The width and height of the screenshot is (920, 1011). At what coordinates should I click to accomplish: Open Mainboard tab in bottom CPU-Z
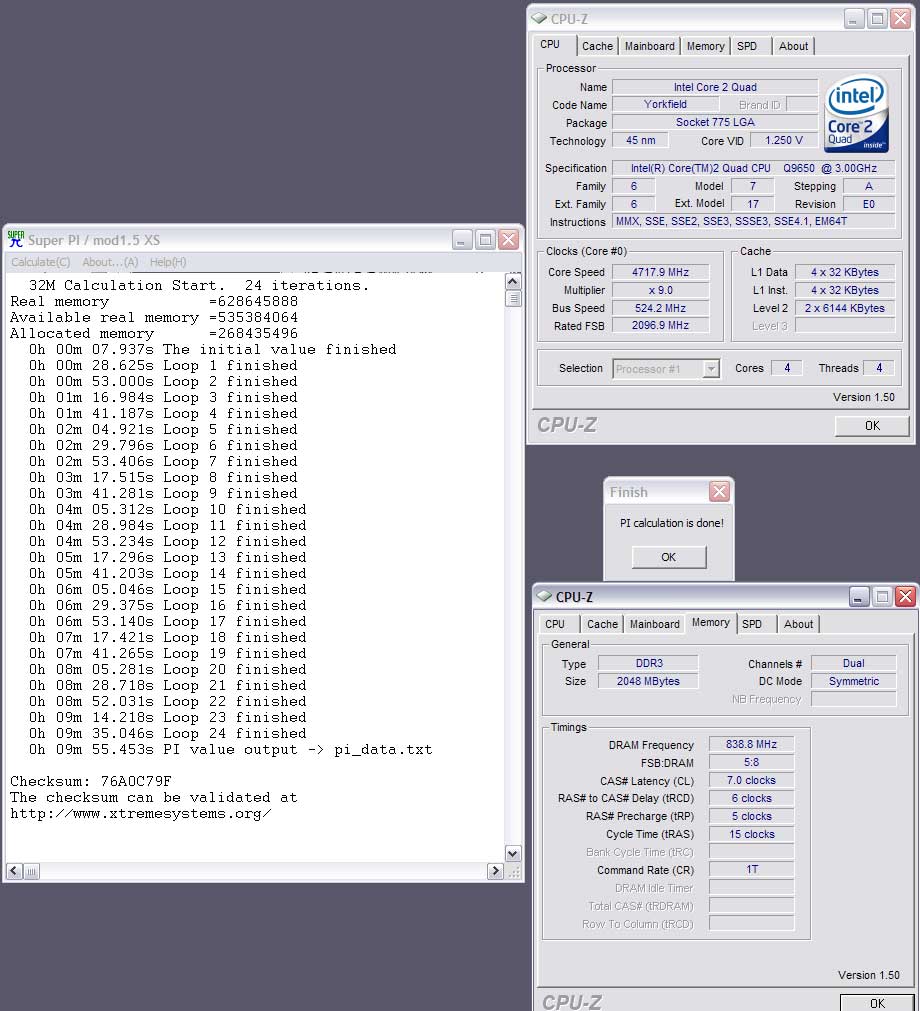tap(654, 623)
